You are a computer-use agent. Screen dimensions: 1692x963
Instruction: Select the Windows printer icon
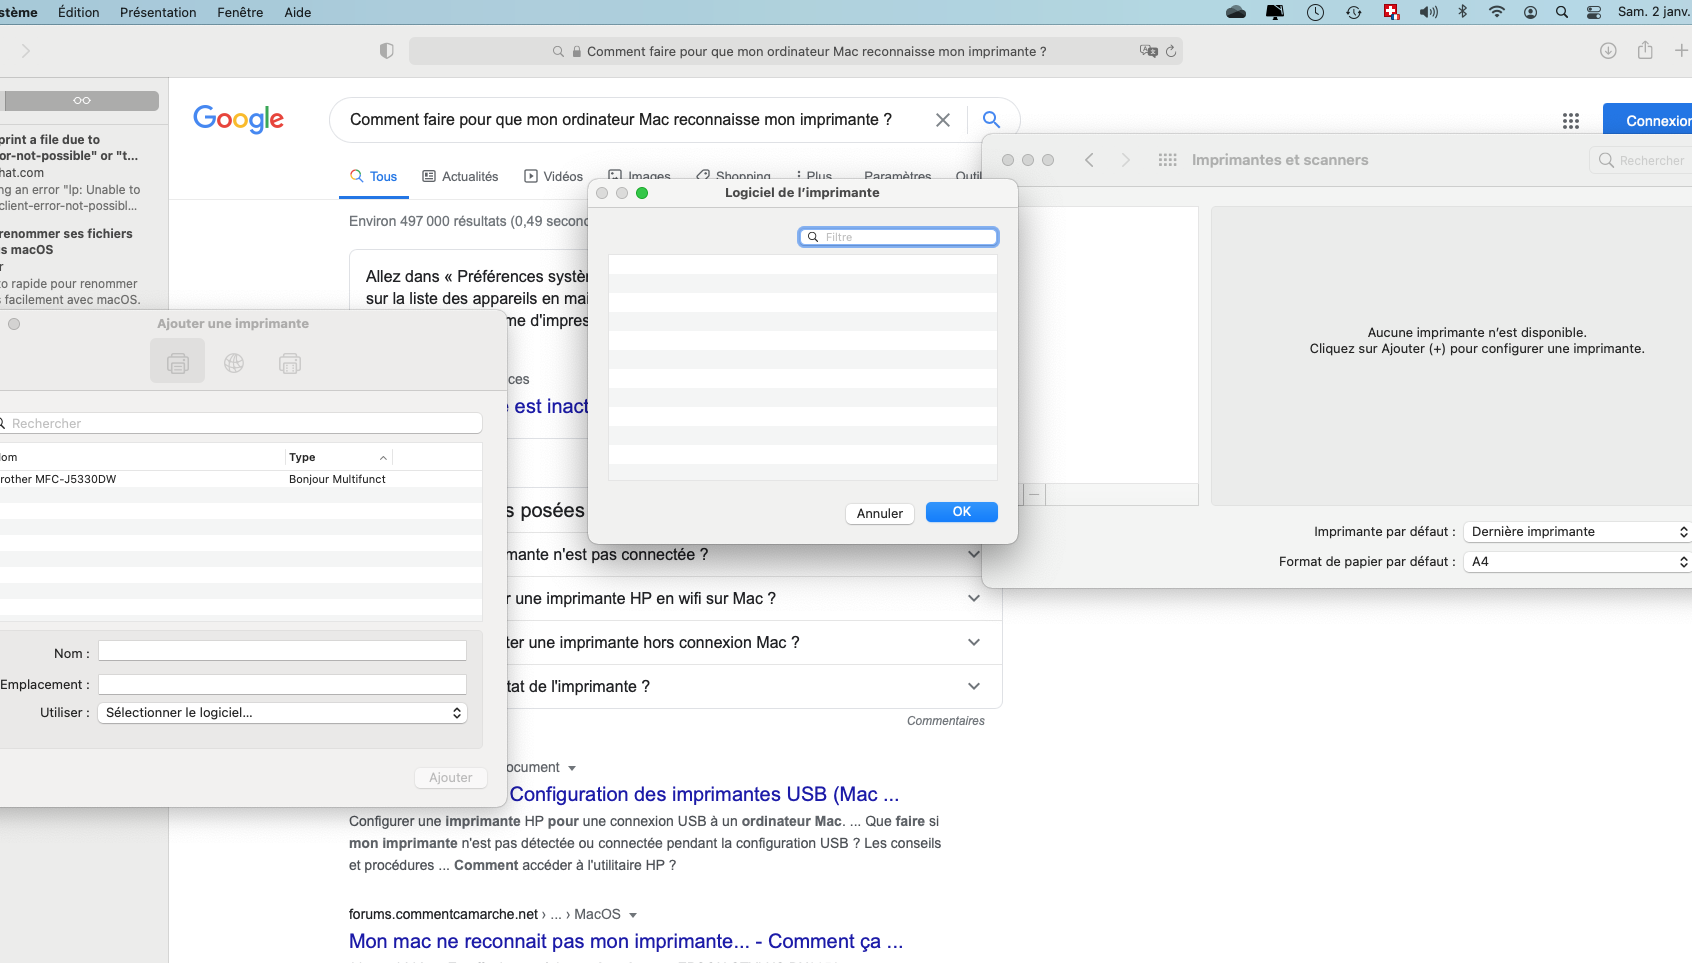(290, 363)
